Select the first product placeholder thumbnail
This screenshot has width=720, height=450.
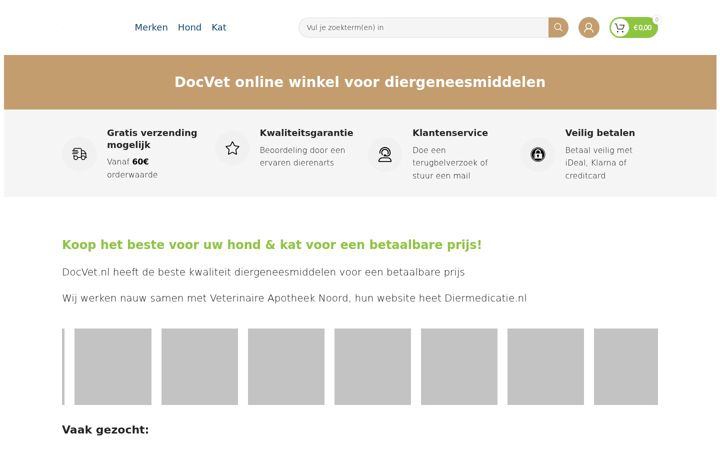[x=113, y=366]
